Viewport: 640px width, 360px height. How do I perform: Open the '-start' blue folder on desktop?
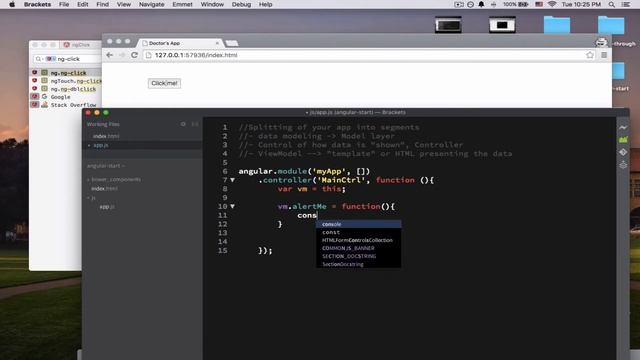(x=619, y=71)
